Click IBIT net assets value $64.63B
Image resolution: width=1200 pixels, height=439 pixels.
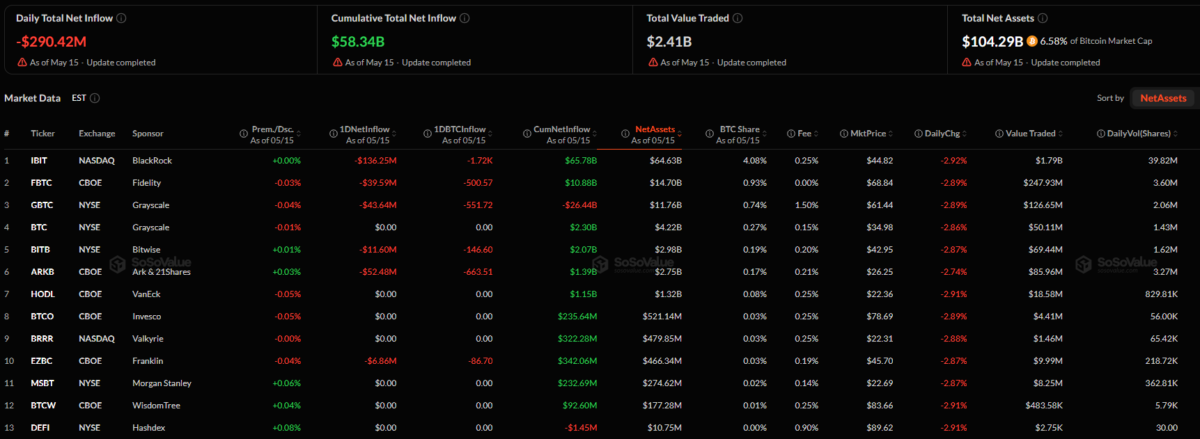click(665, 160)
